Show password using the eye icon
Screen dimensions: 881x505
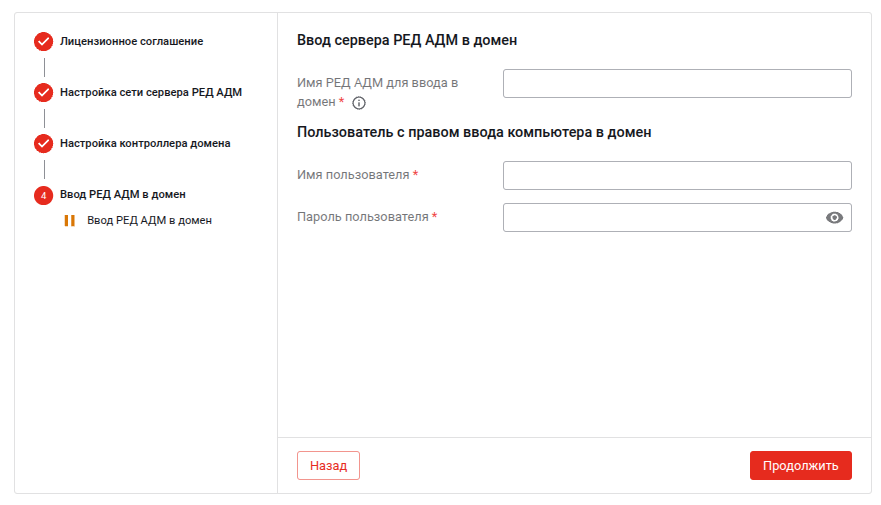pos(835,218)
